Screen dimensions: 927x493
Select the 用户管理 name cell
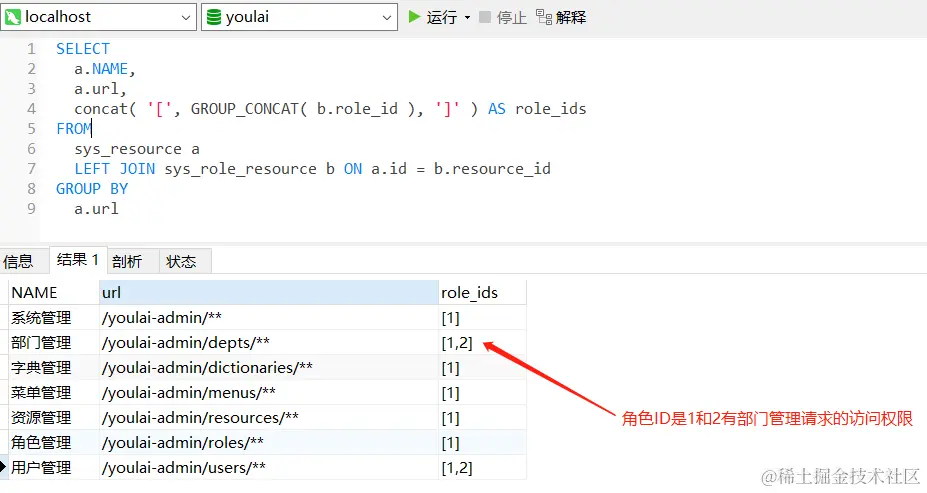54,468
